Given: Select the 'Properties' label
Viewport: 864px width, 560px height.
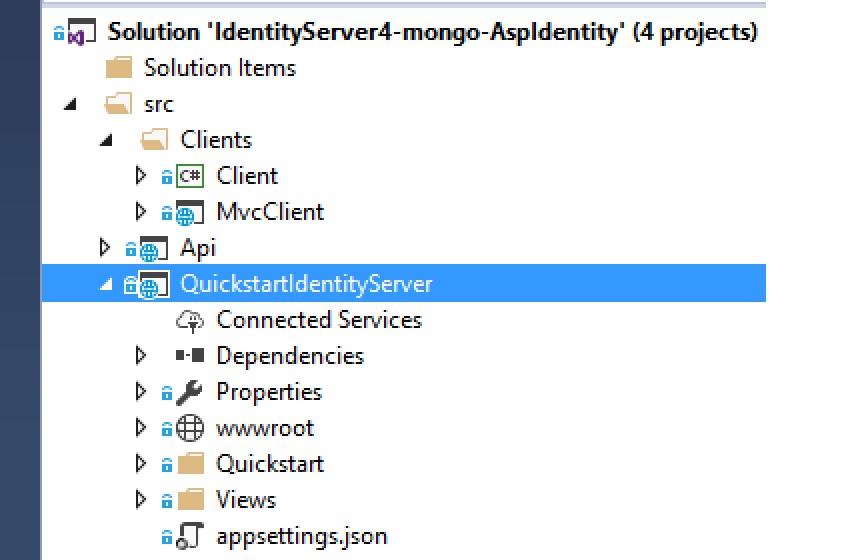Looking at the screenshot, I should [269, 392].
